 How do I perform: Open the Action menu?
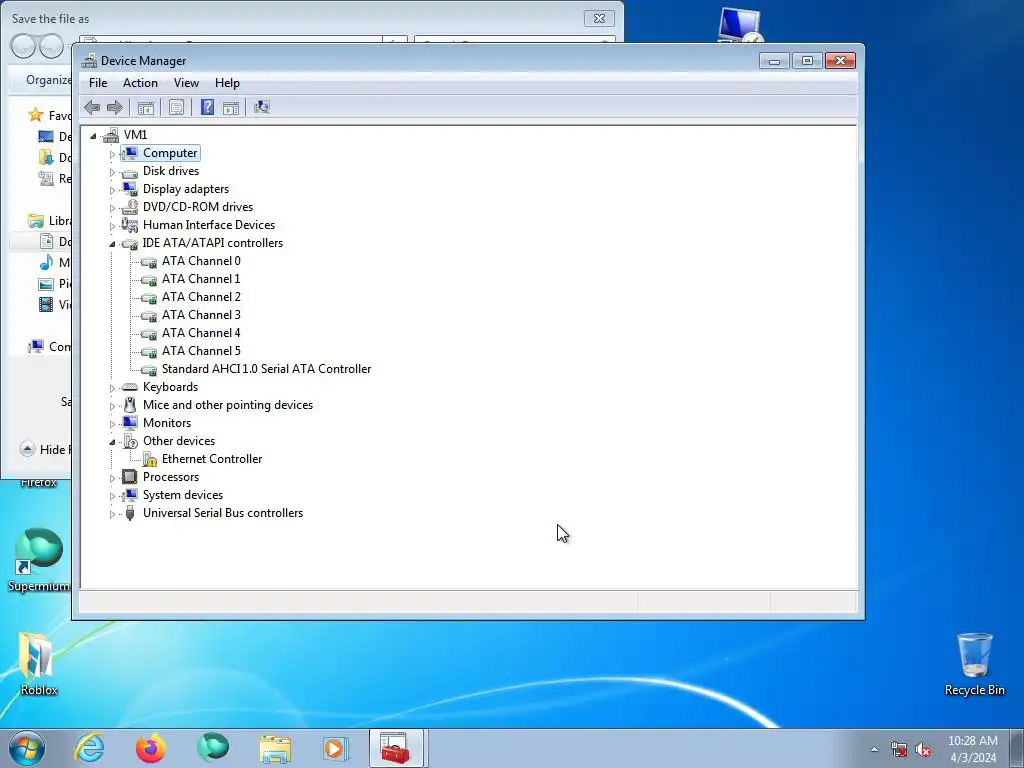tap(140, 83)
